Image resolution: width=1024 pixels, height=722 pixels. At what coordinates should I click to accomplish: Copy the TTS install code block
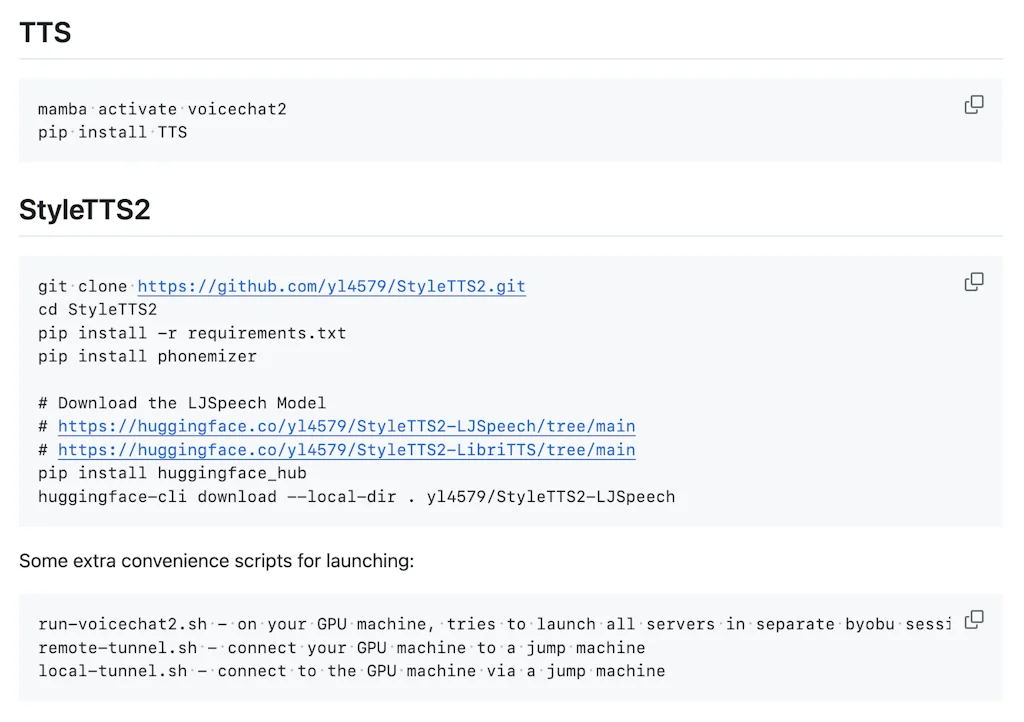(x=973, y=105)
